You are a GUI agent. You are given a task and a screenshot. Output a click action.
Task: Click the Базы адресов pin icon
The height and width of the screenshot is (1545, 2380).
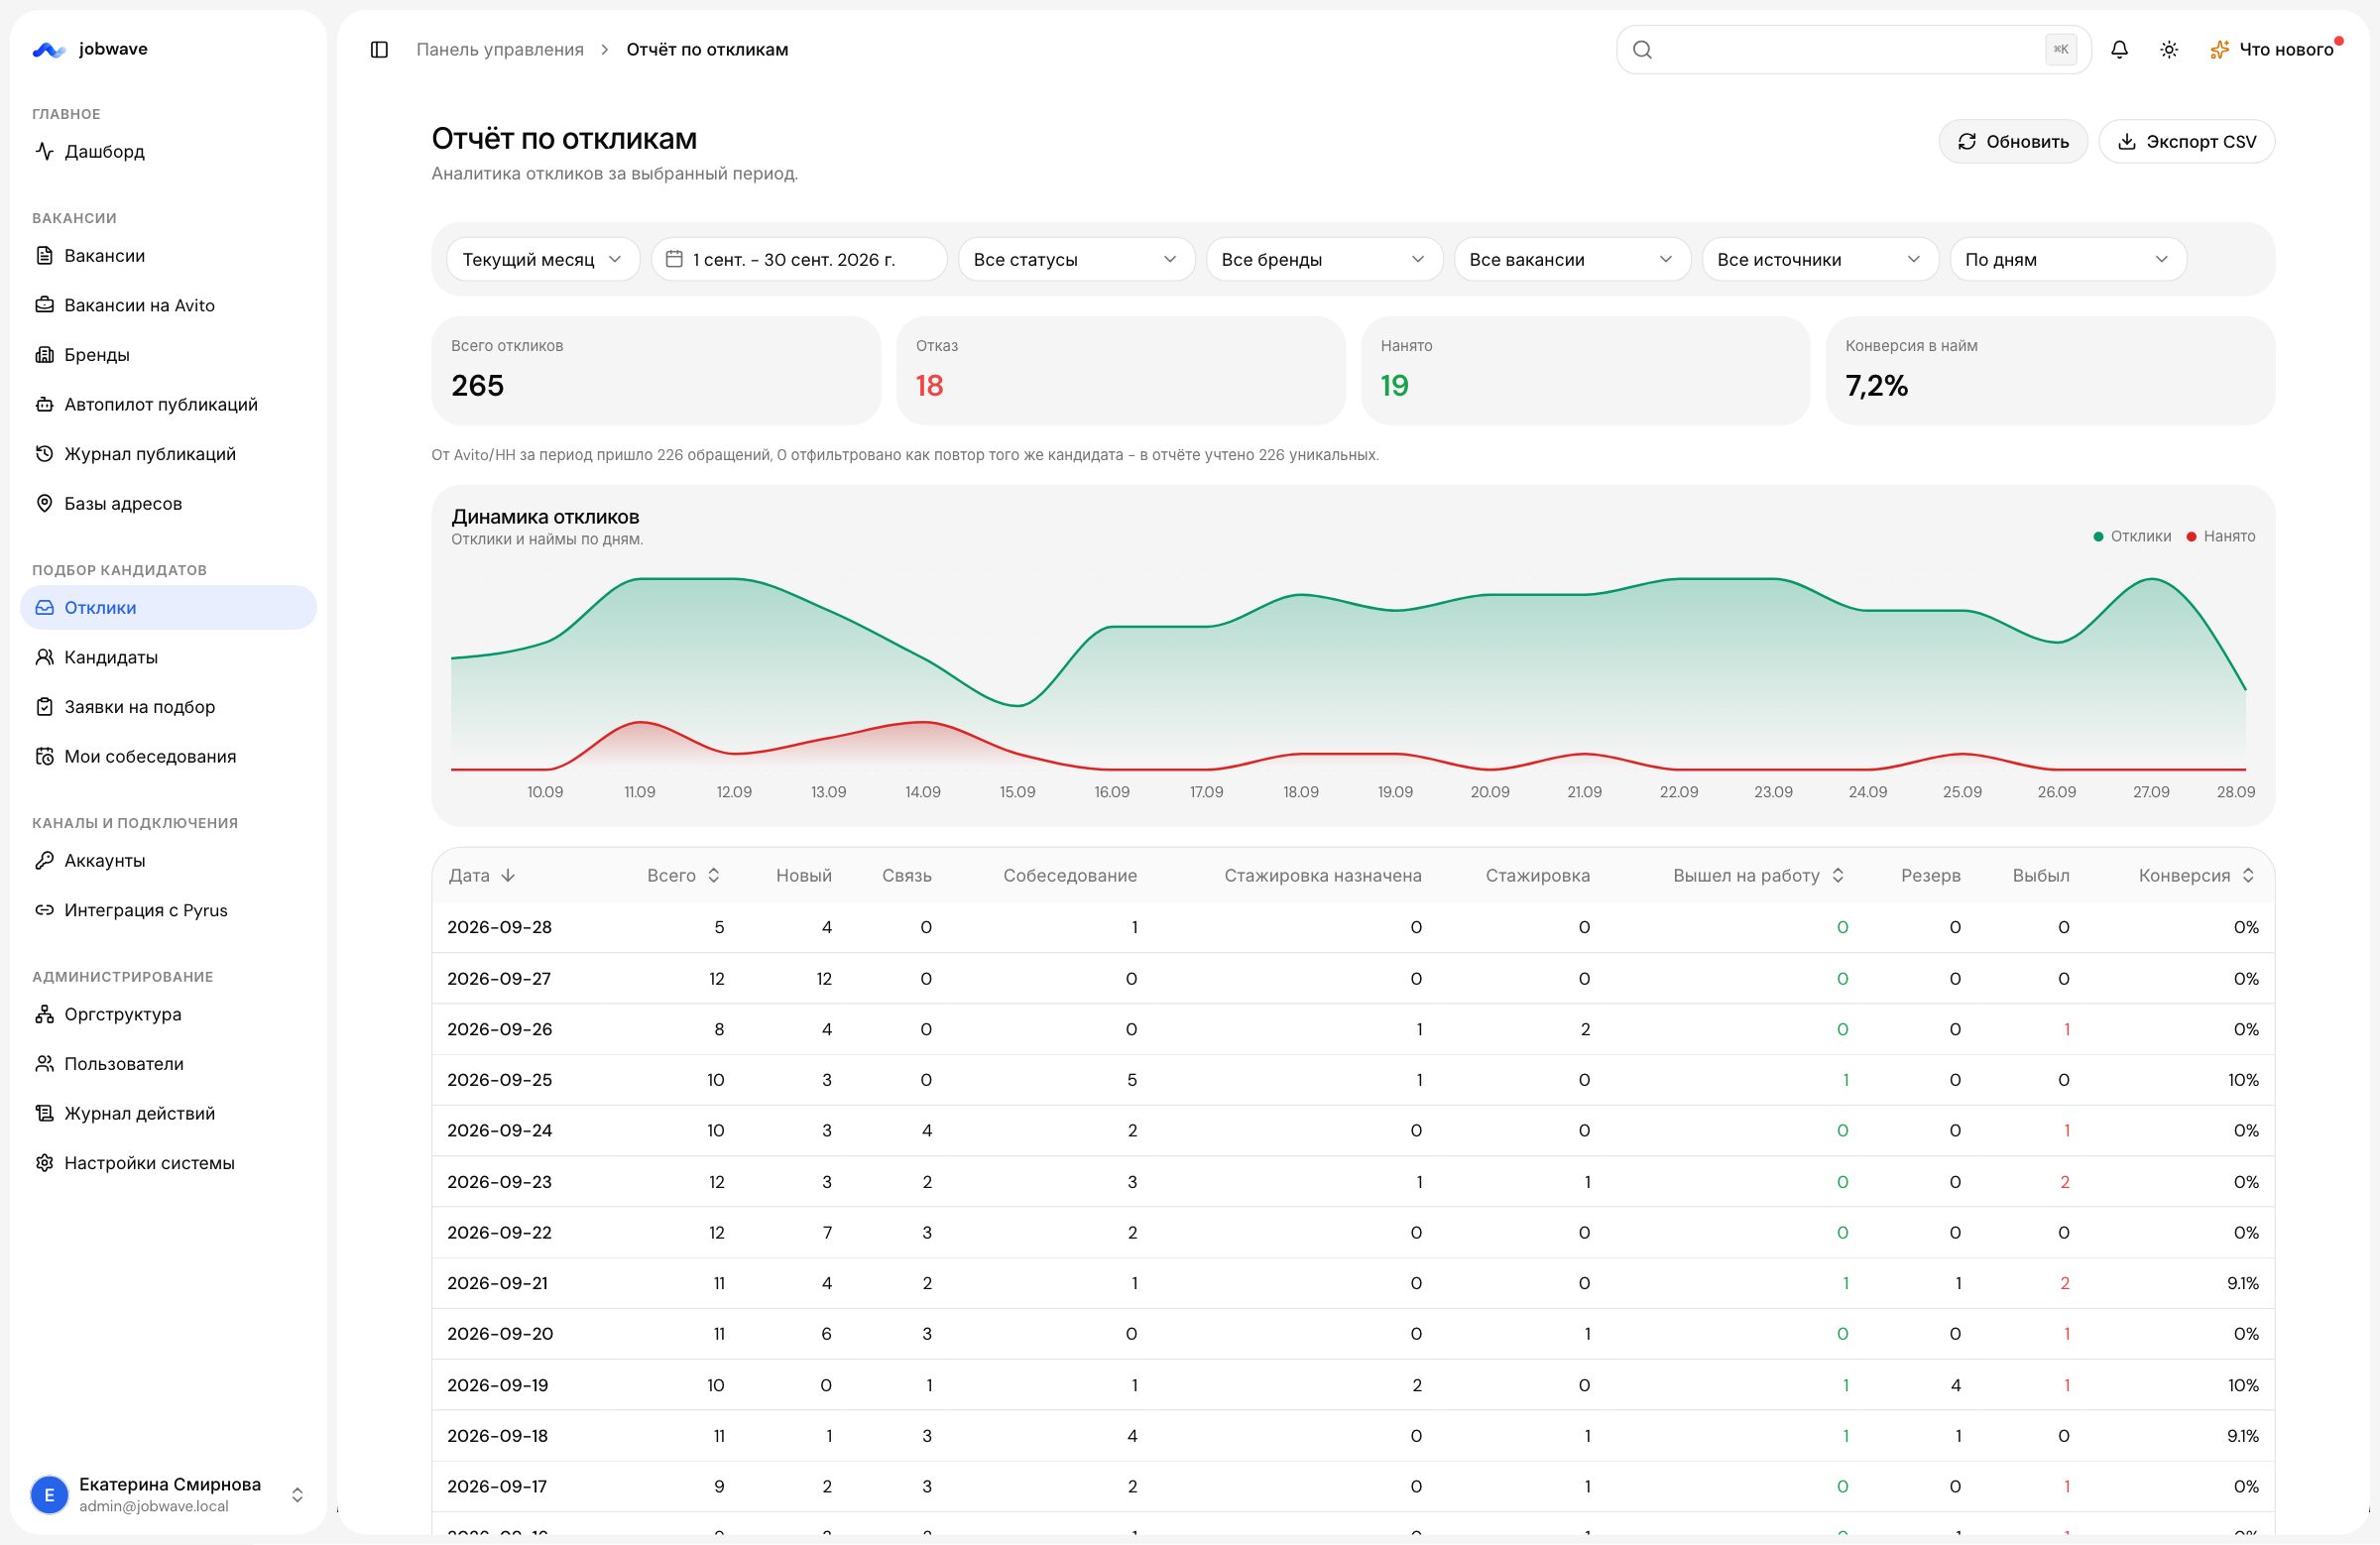coord(44,503)
